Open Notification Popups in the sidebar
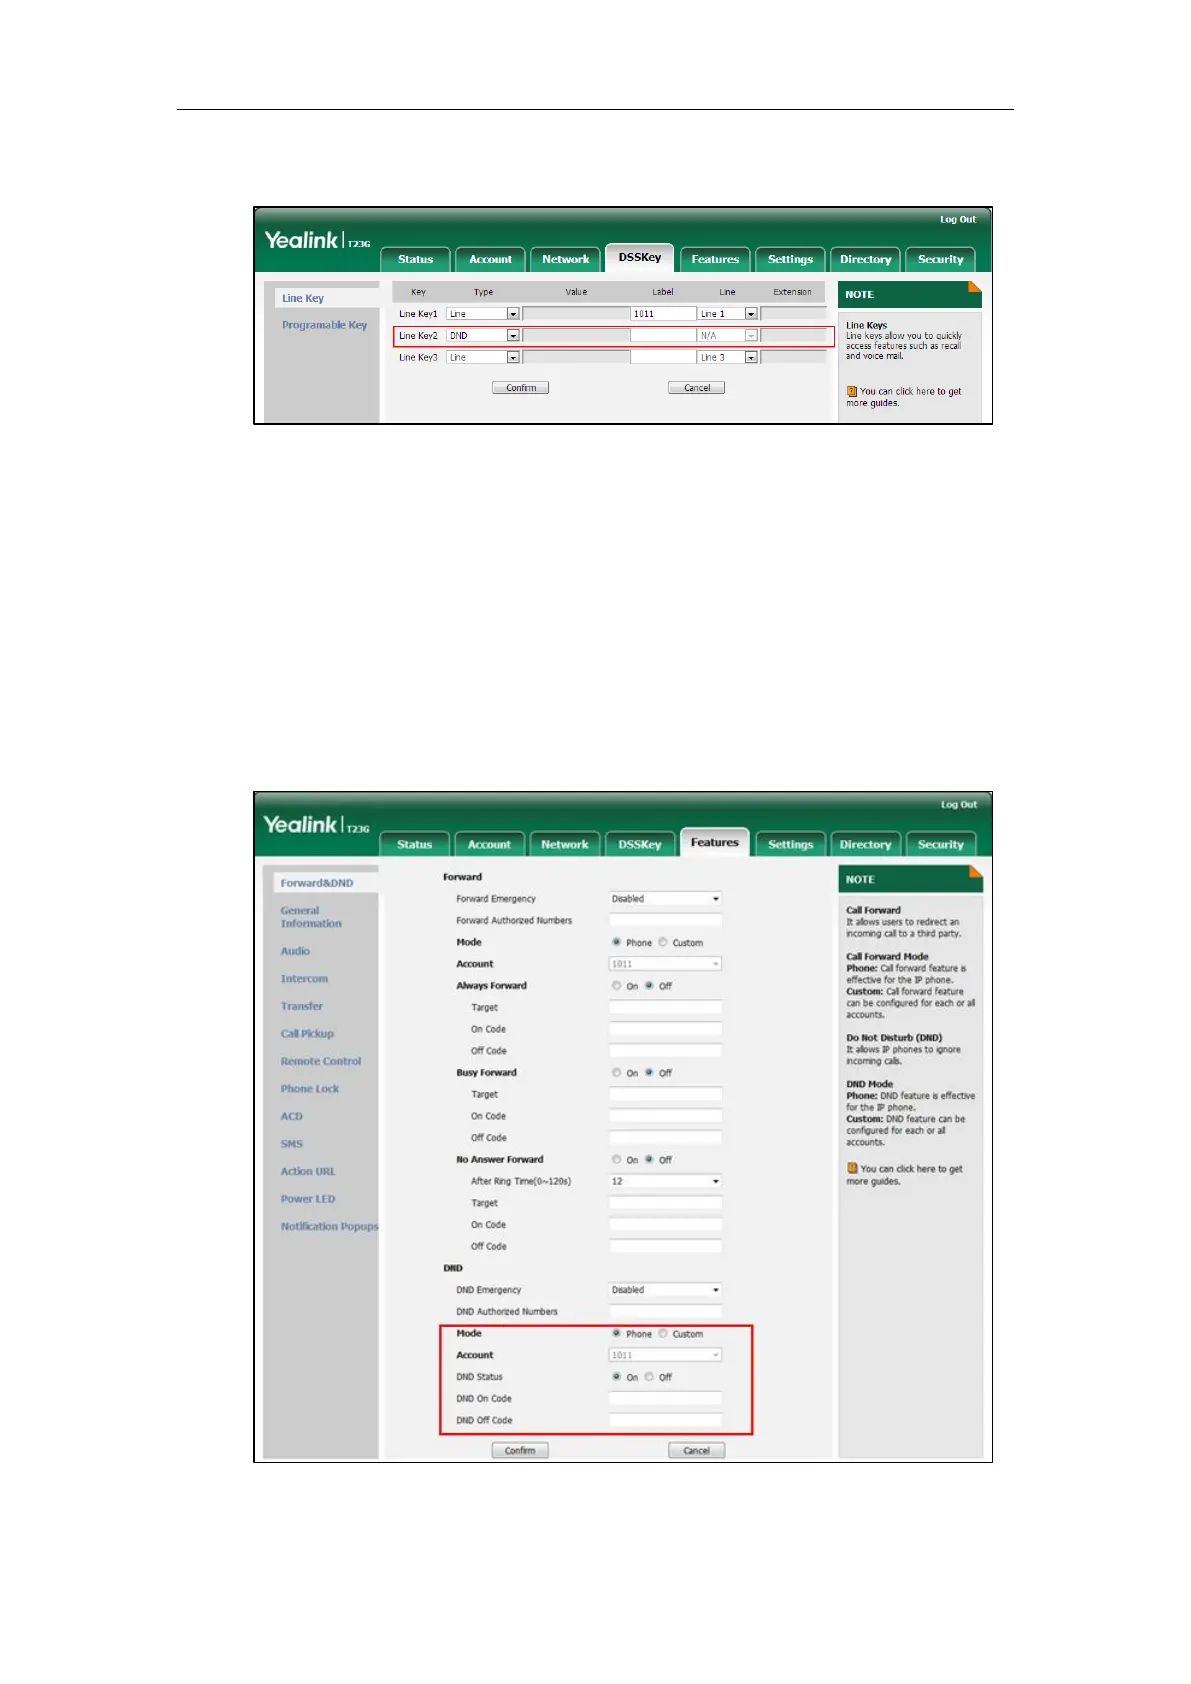The image size is (1191, 1684). 329,1226
